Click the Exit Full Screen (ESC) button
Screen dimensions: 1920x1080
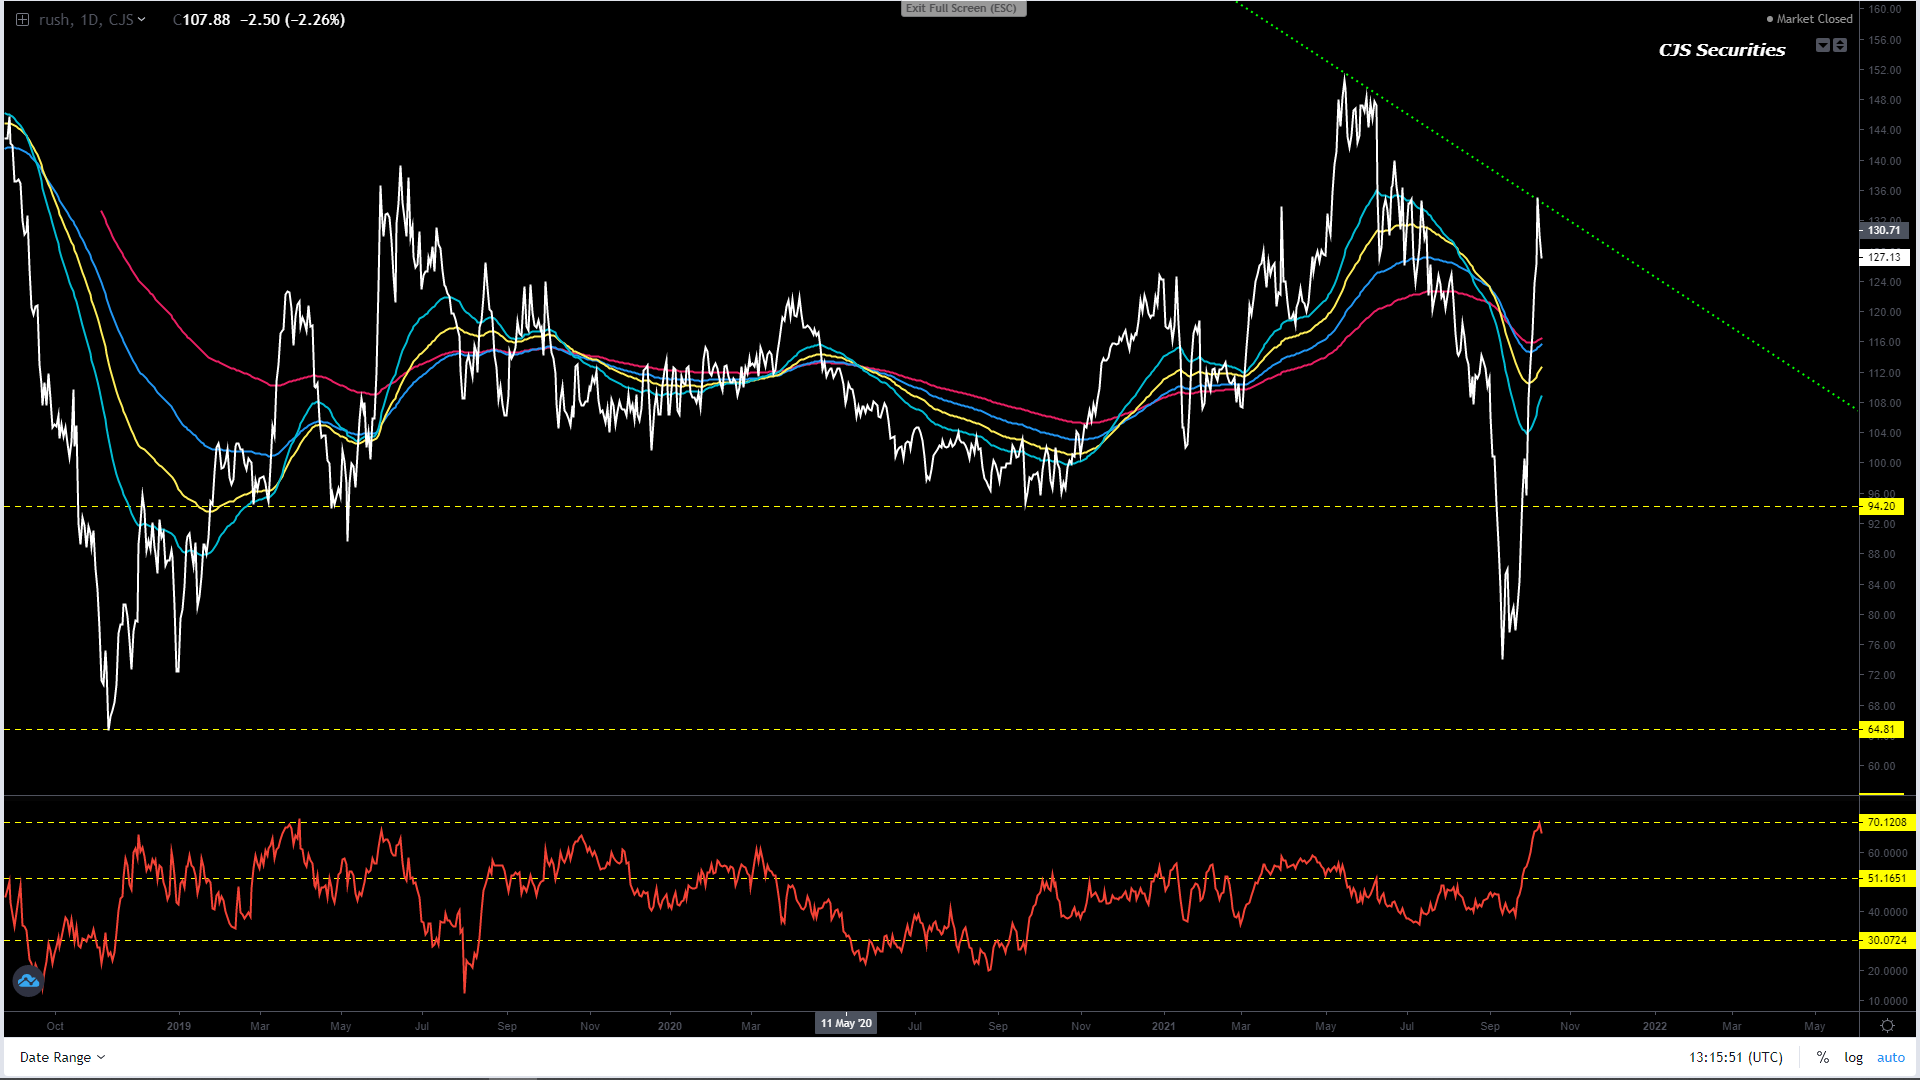(962, 8)
